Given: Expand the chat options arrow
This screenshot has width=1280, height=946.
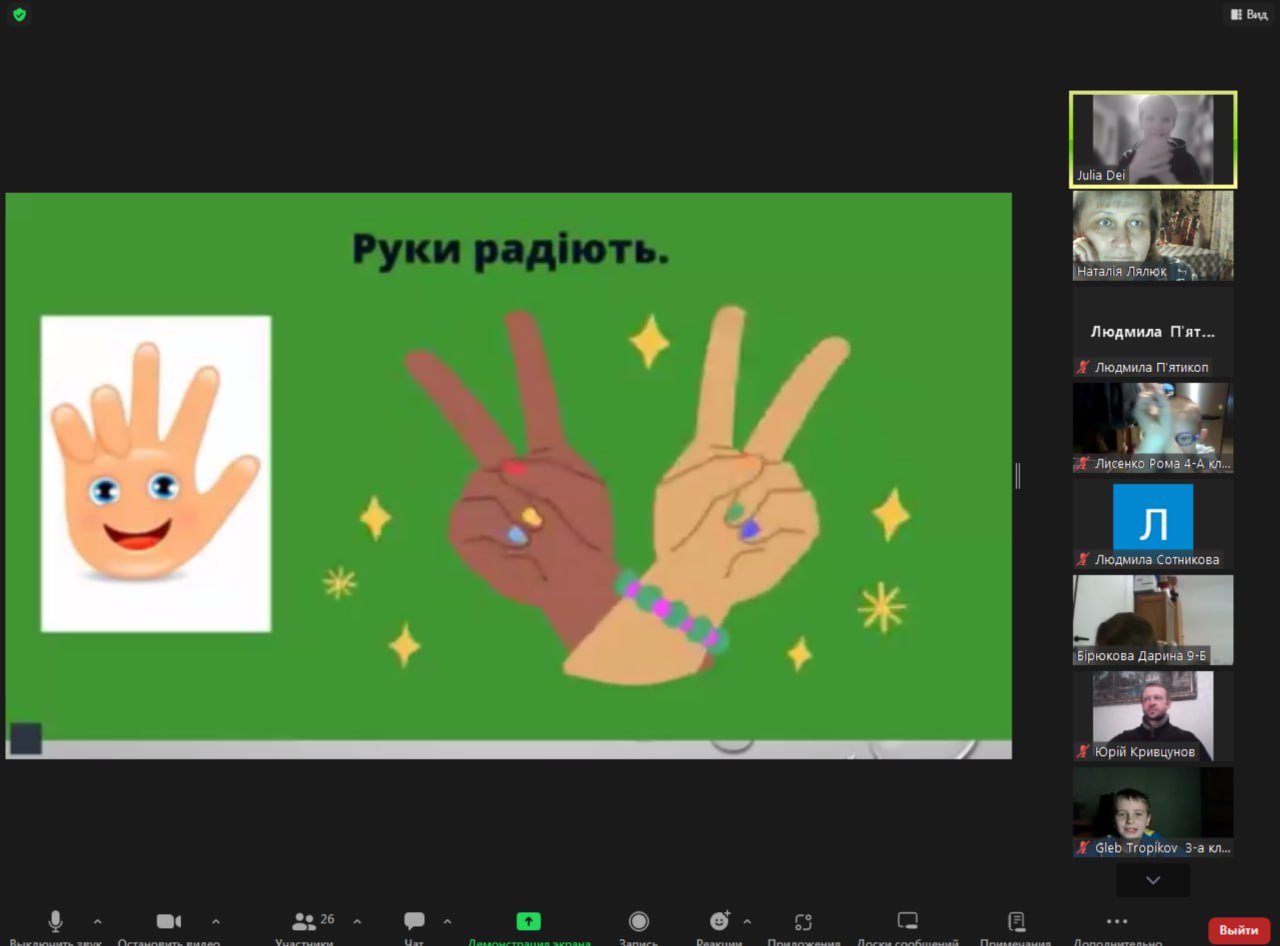Looking at the screenshot, I should pyautogui.click(x=447, y=921).
